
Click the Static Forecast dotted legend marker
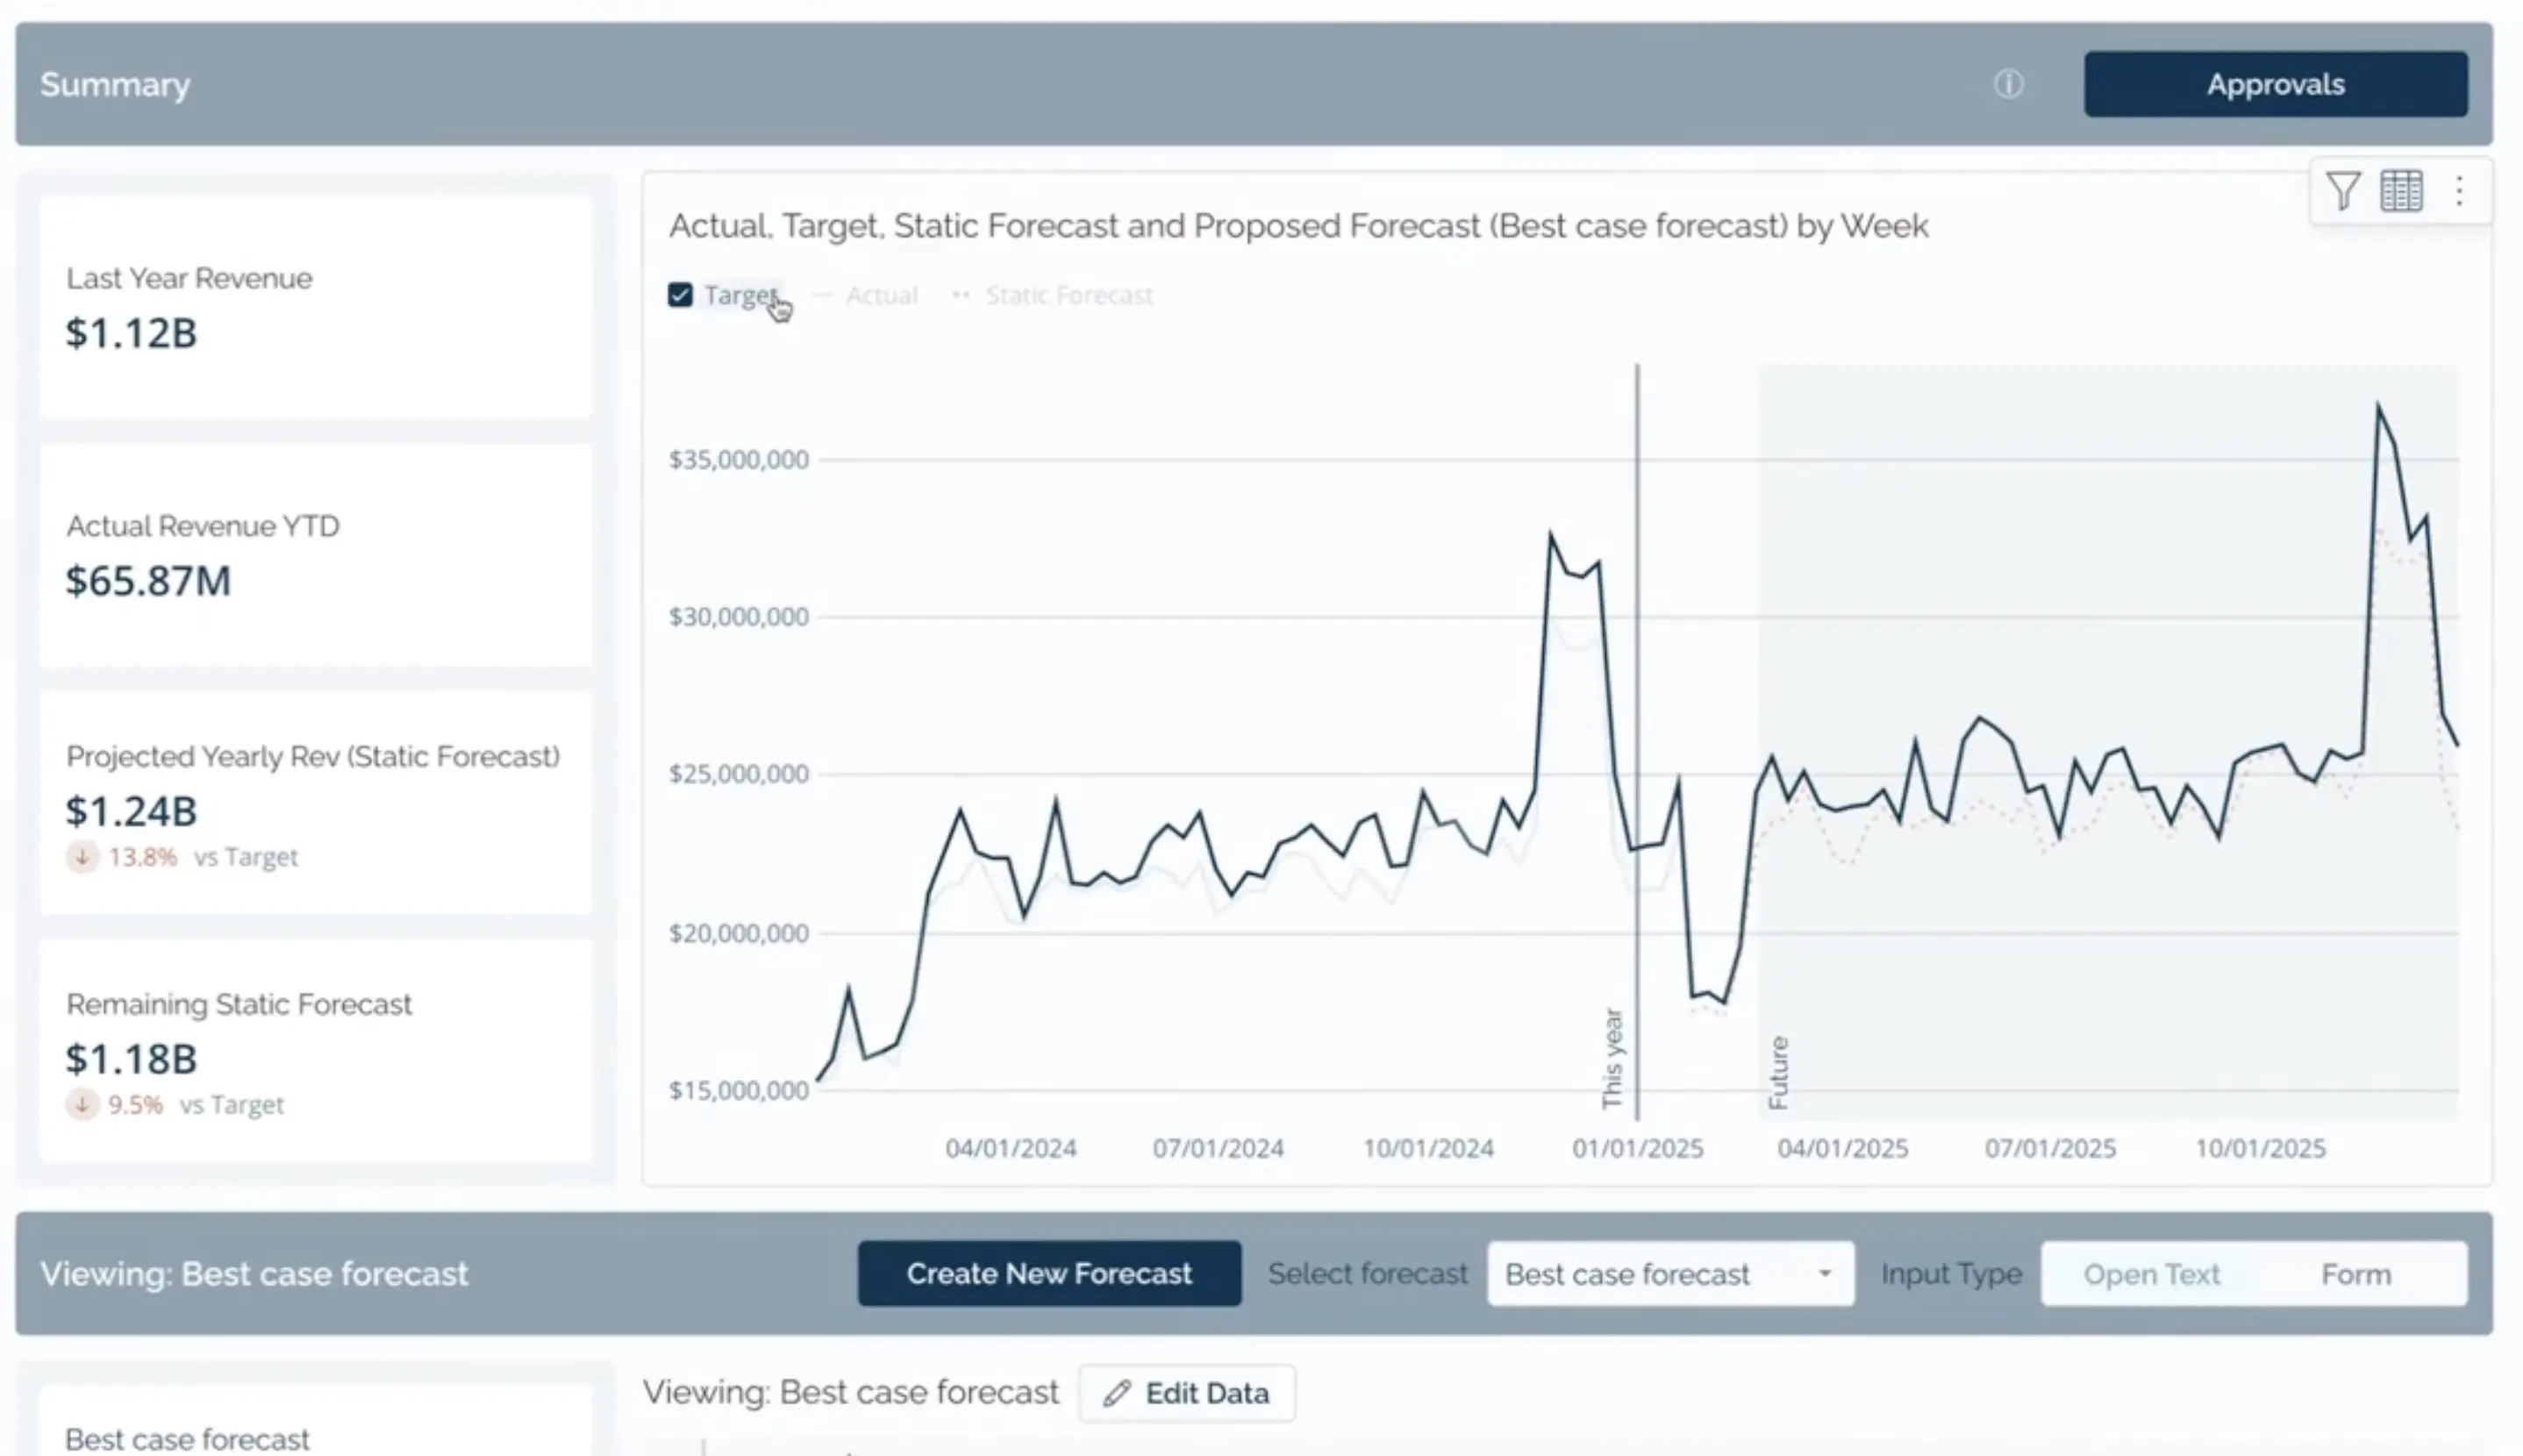[961, 295]
